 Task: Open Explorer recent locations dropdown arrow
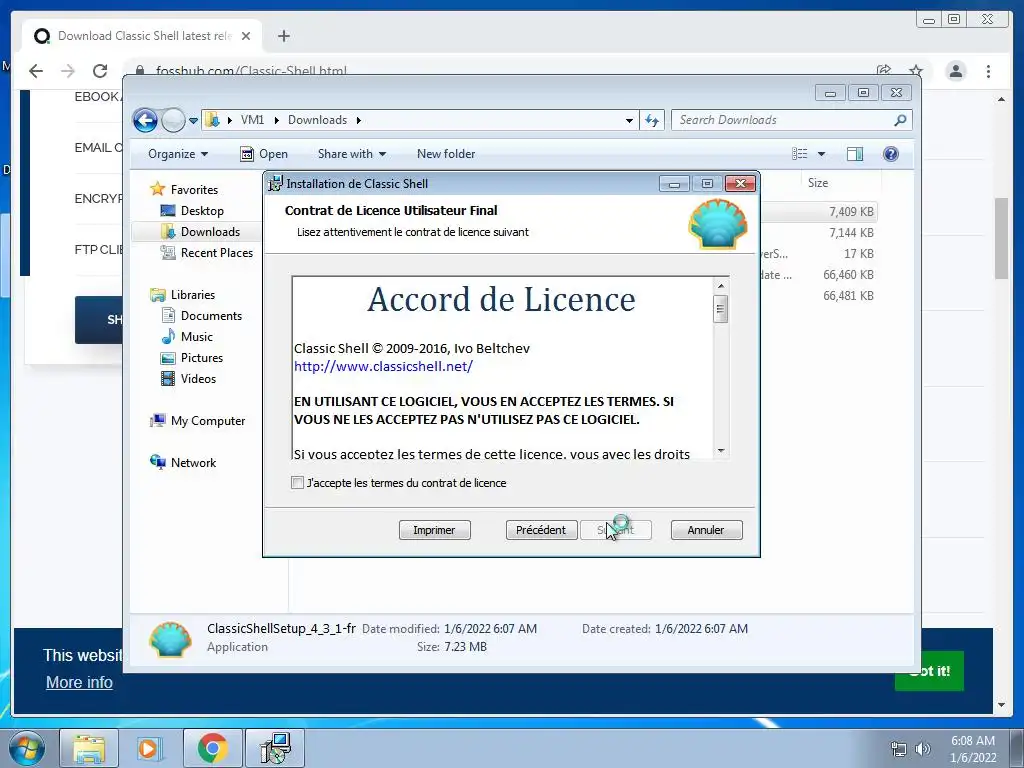193,121
